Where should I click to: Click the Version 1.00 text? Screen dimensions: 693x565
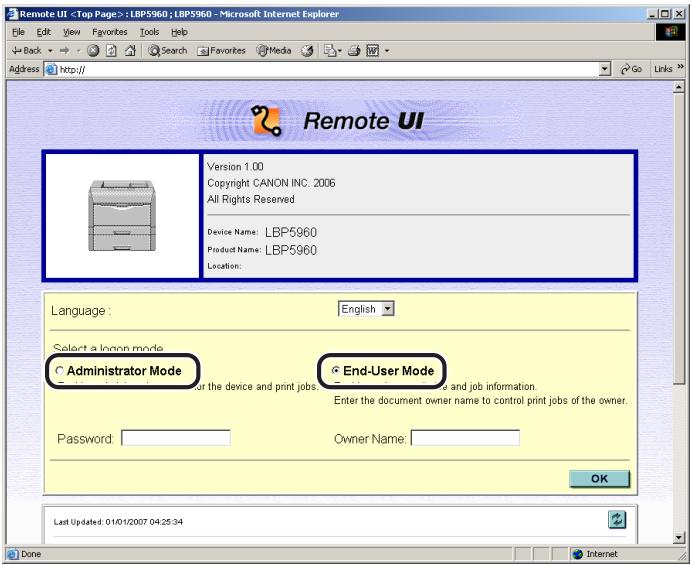235,167
